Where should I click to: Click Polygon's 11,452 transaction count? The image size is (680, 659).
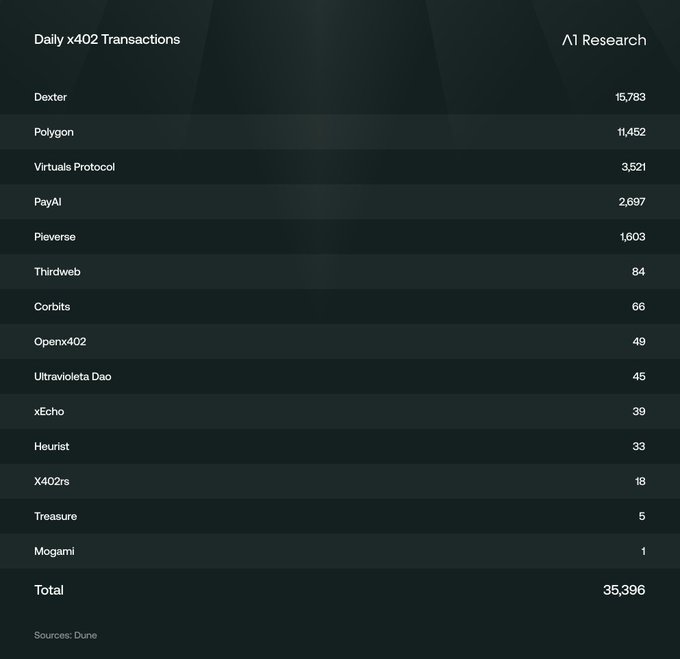[x=631, y=132]
